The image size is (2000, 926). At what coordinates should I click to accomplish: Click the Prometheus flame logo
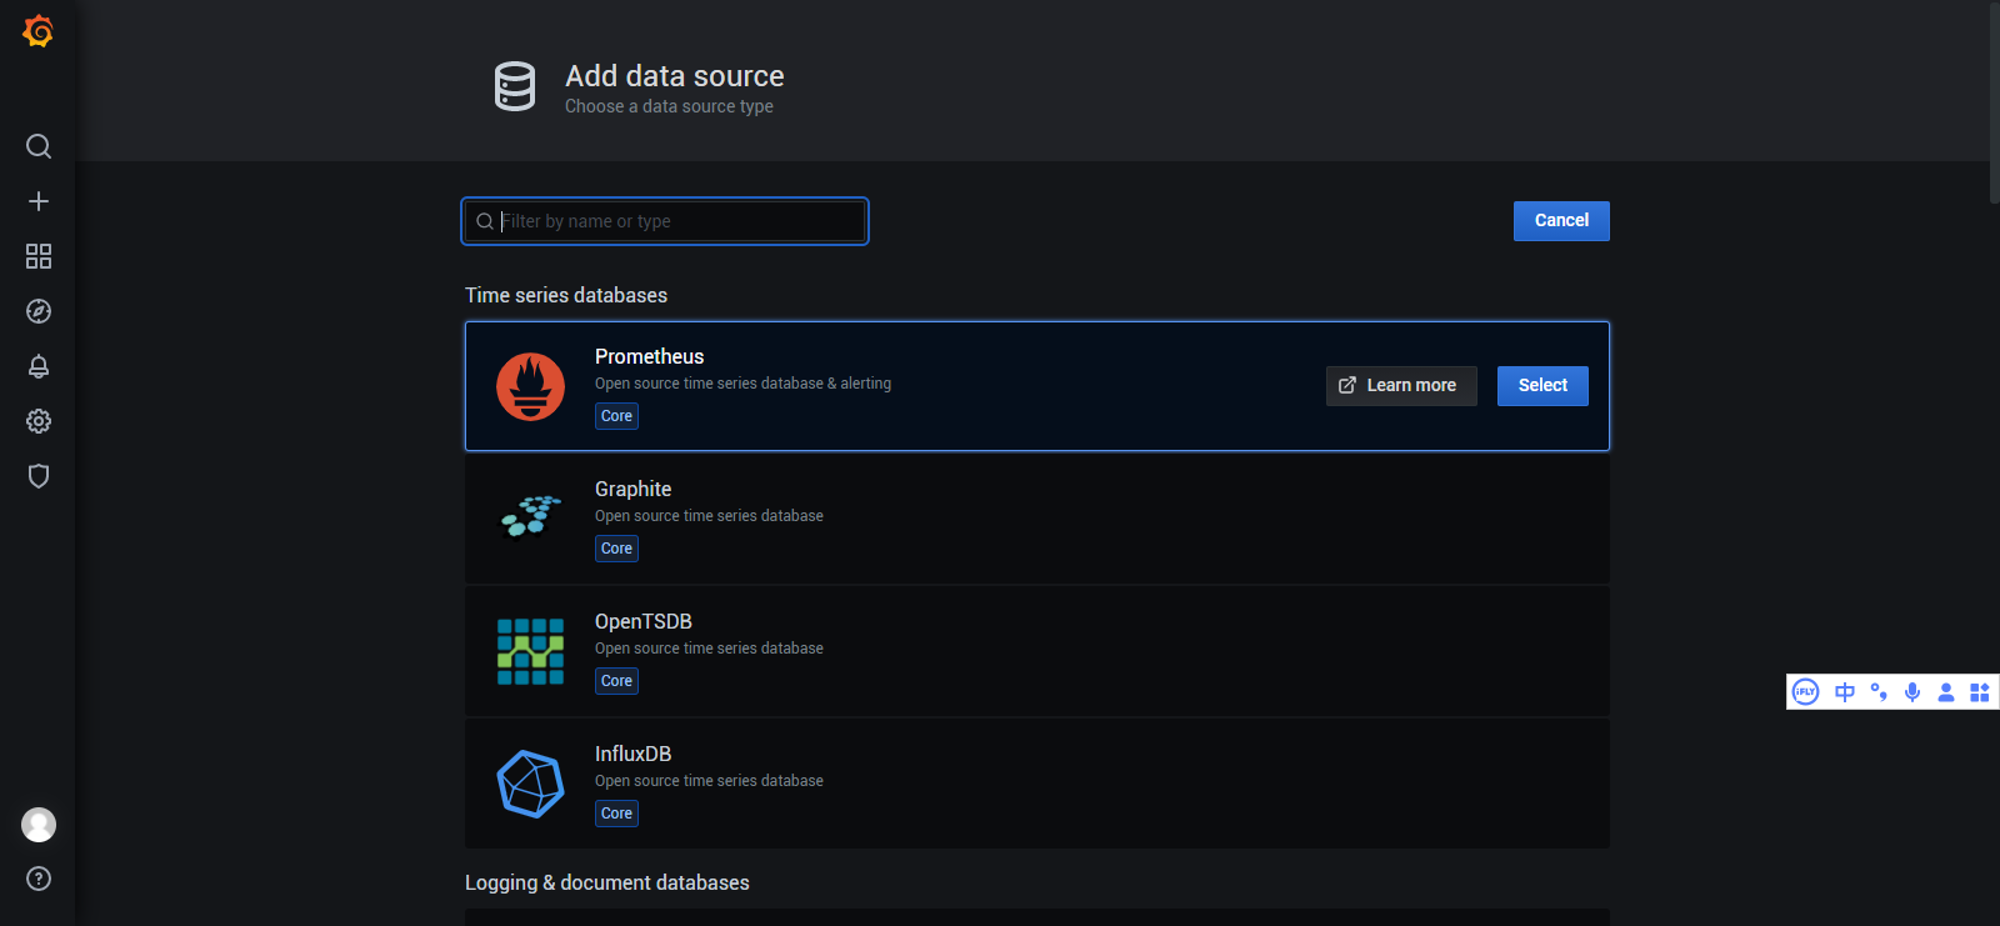[x=530, y=387]
